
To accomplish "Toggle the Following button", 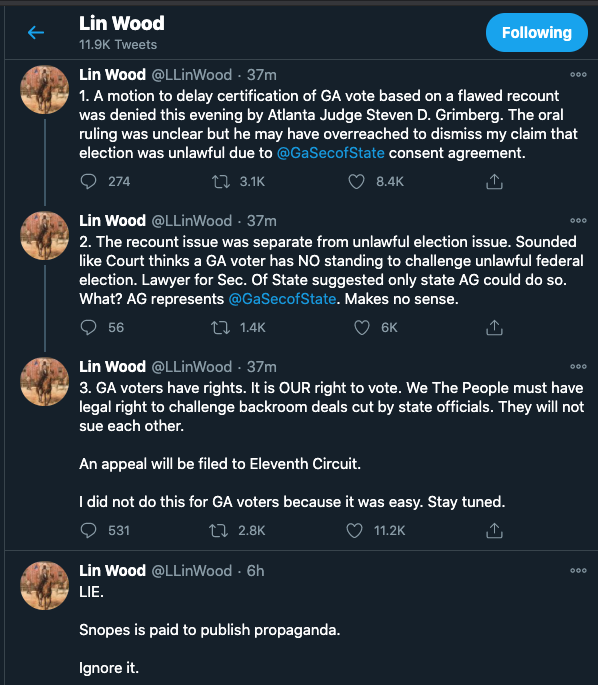I will [536, 32].
